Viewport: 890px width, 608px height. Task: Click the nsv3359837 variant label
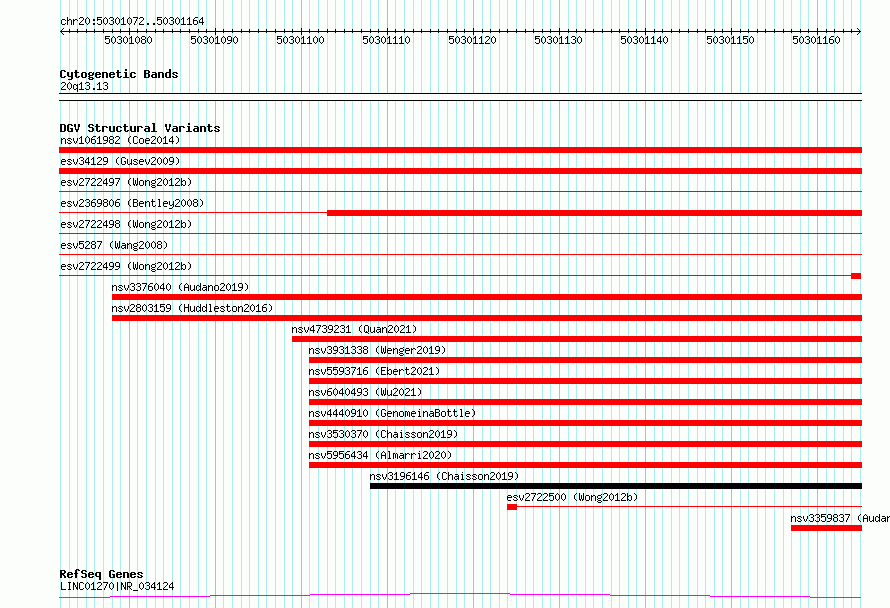pos(840,518)
